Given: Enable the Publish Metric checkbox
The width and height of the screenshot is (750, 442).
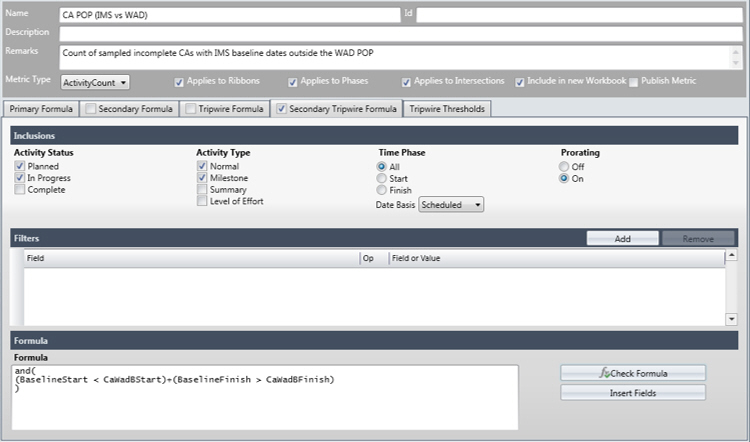Looking at the screenshot, I should point(633,82).
